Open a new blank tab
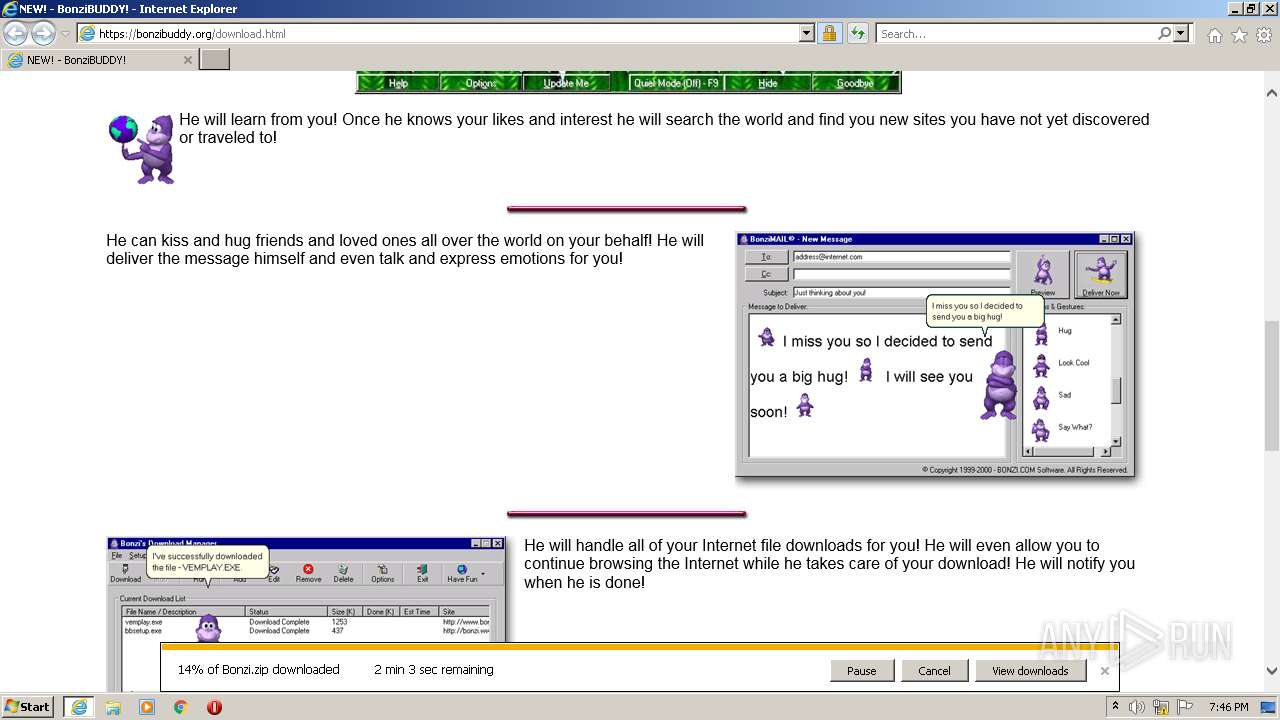The width and height of the screenshot is (1280, 720). (215, 60)
